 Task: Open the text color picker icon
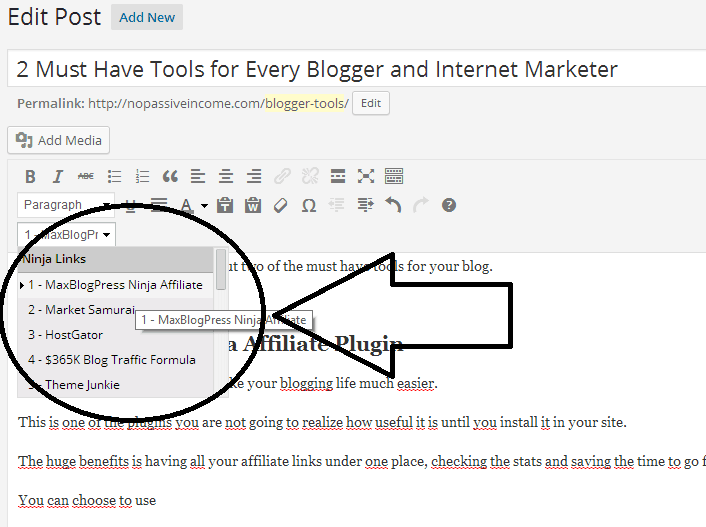186,205
